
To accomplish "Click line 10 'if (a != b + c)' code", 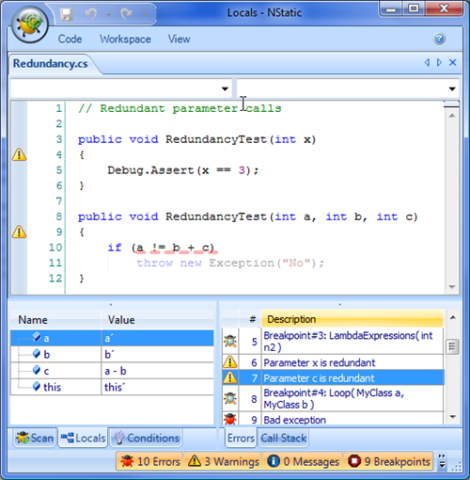I will (160, 248).
